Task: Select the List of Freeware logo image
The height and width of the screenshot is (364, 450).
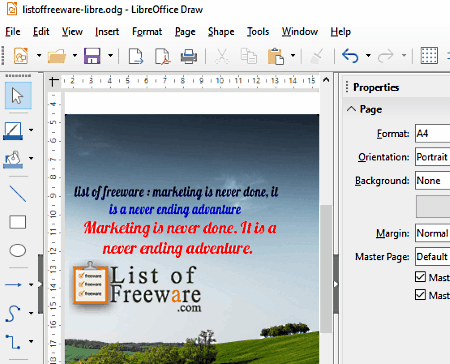Action: [137, 287]
